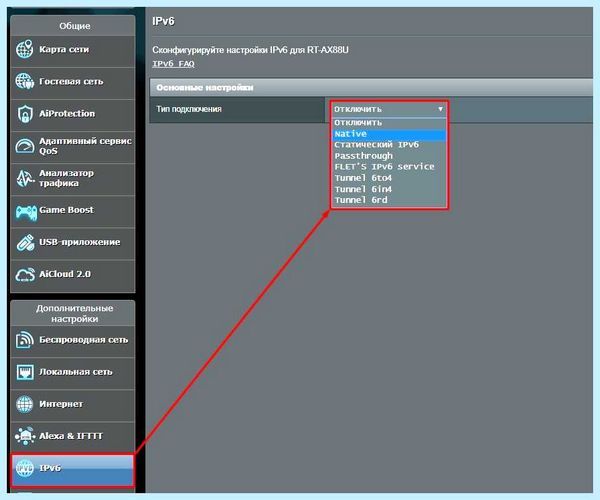The width and height of the screenshot is (600, 500).
Task: Click the Alexa & IFTTT icon
Action: (x=25, y=436)
